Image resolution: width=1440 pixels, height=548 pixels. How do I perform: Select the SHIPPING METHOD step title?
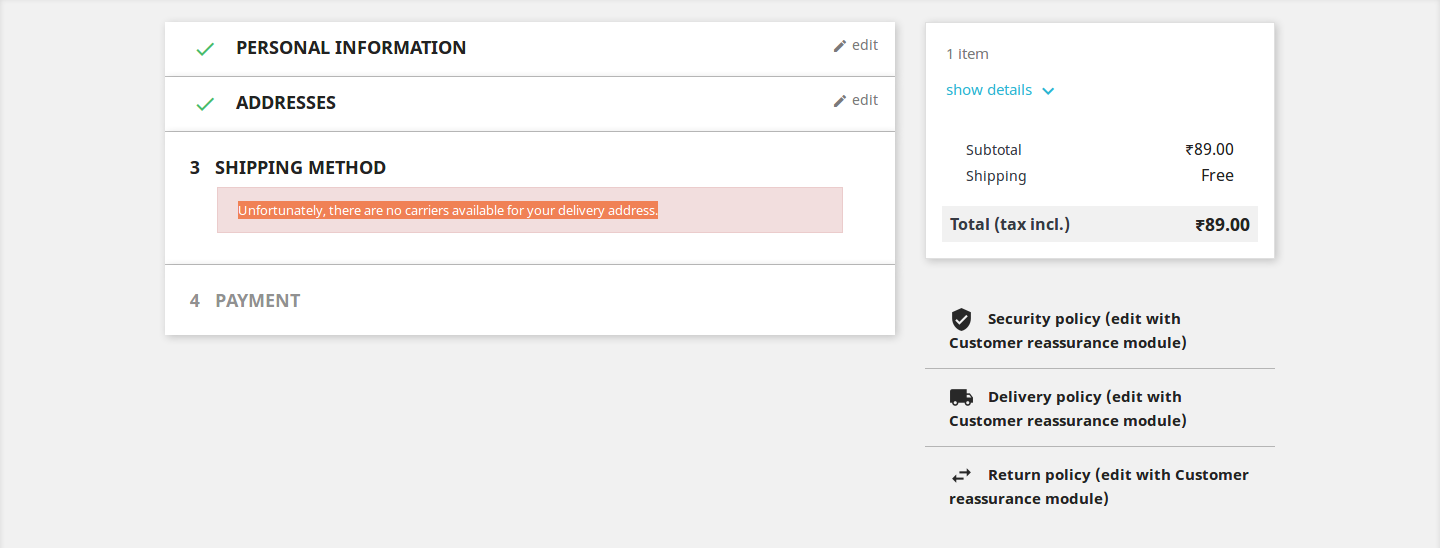(x=300, y=168)
